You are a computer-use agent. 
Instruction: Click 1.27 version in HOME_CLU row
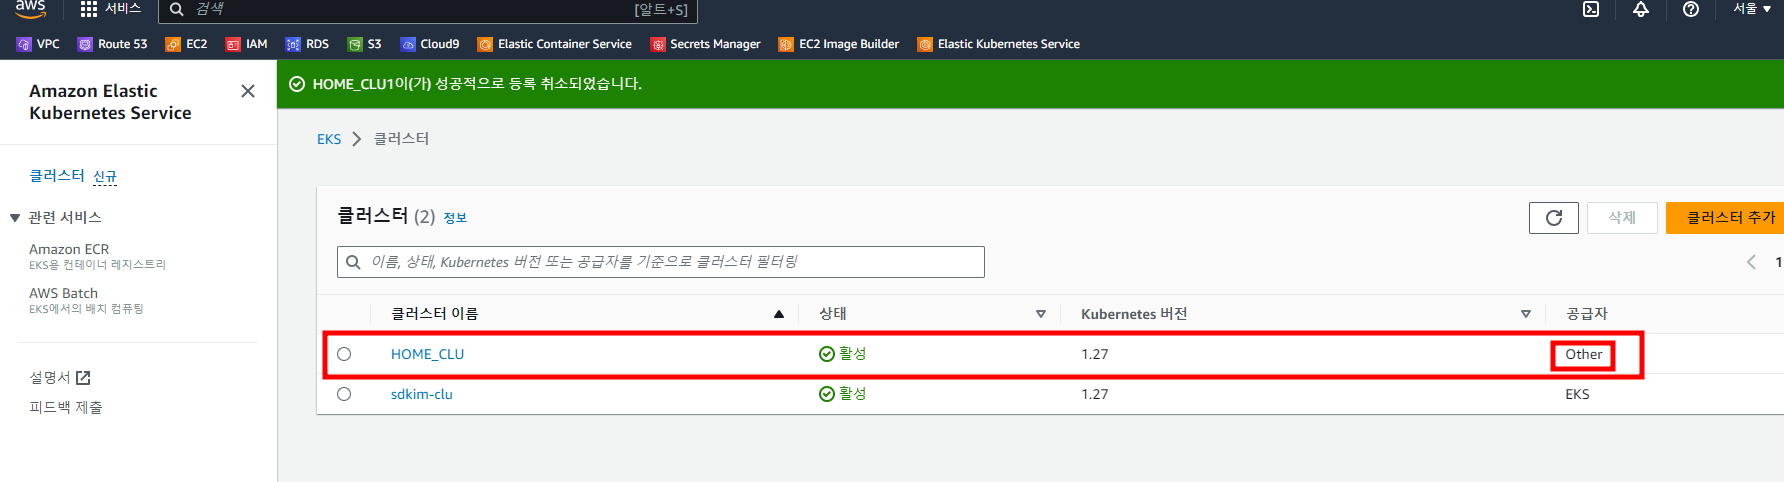(x=1094, y=354)
